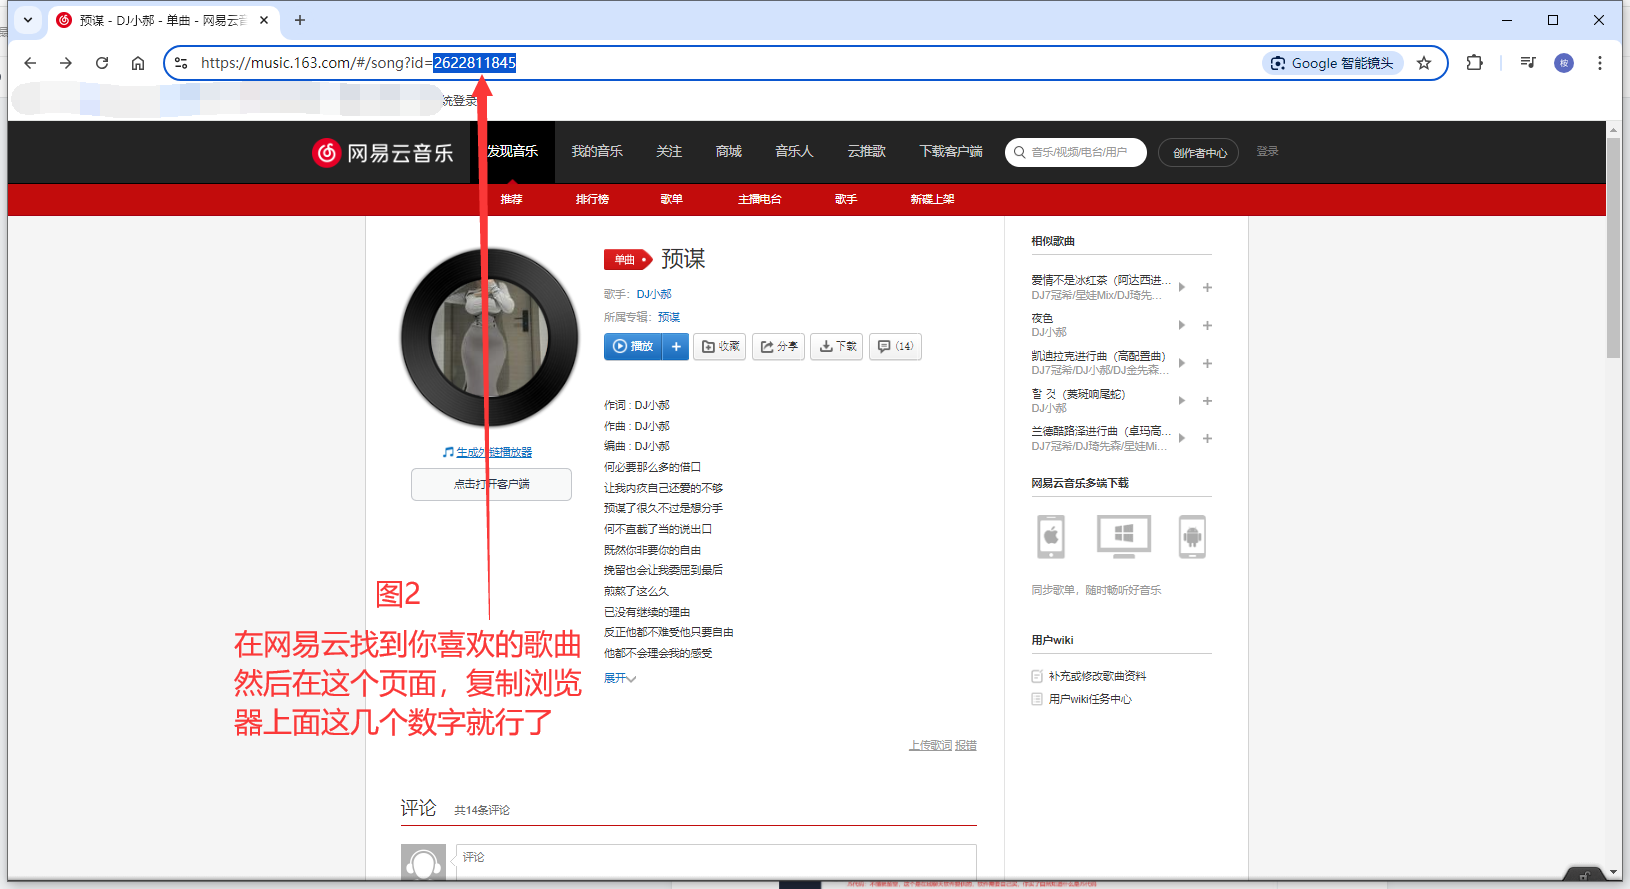Viewport: 1630px width, 889px height.
Task: Select 新碟上架 in the red subnav
Action: coord(932,199)
